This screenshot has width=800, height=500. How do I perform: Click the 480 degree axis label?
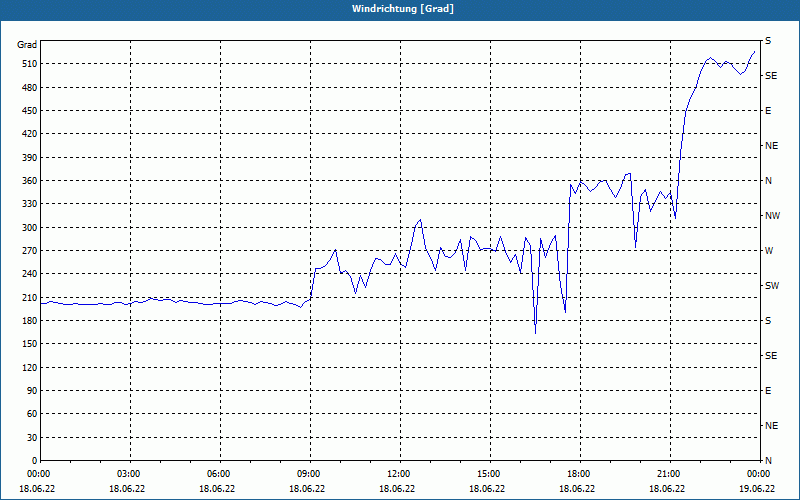coord(29,87)
